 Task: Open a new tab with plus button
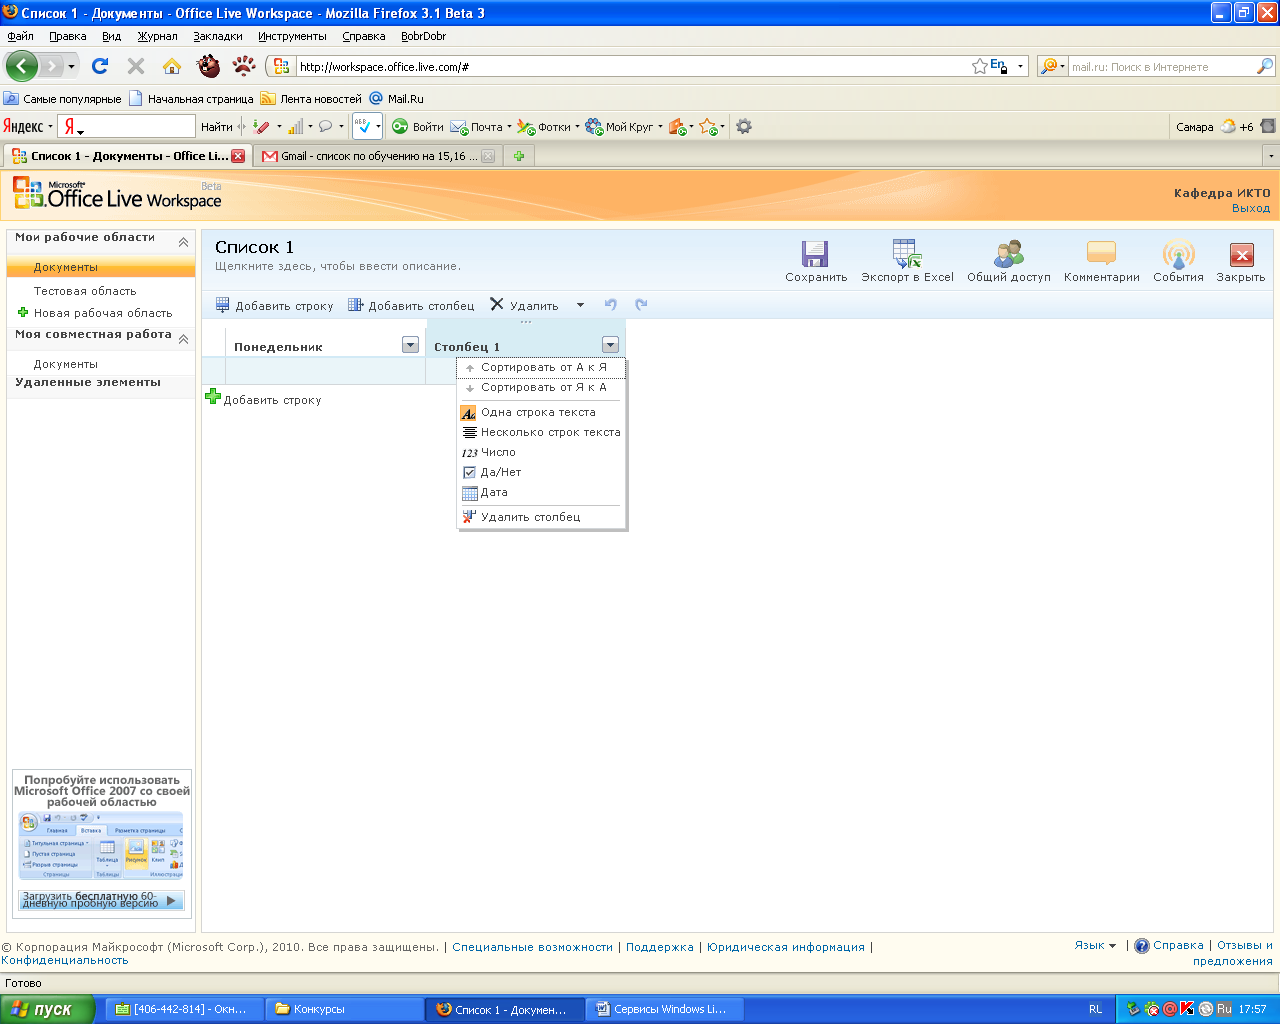coord(519,156)
